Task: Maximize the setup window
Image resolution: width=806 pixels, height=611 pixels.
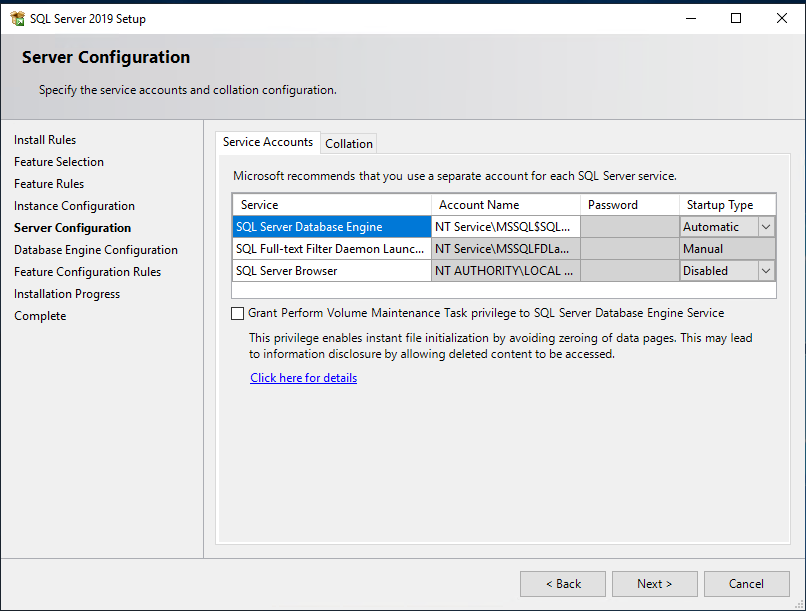Action: (736, 18)
